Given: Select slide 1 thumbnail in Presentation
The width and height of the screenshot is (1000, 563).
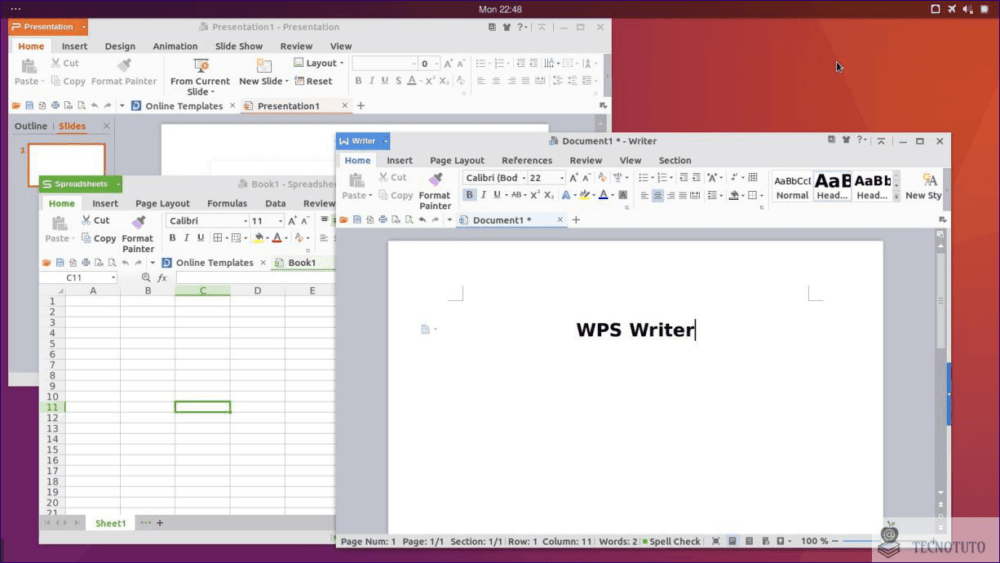Looking at the screenshot, I should pyautogui.click(x=66, y=165).
